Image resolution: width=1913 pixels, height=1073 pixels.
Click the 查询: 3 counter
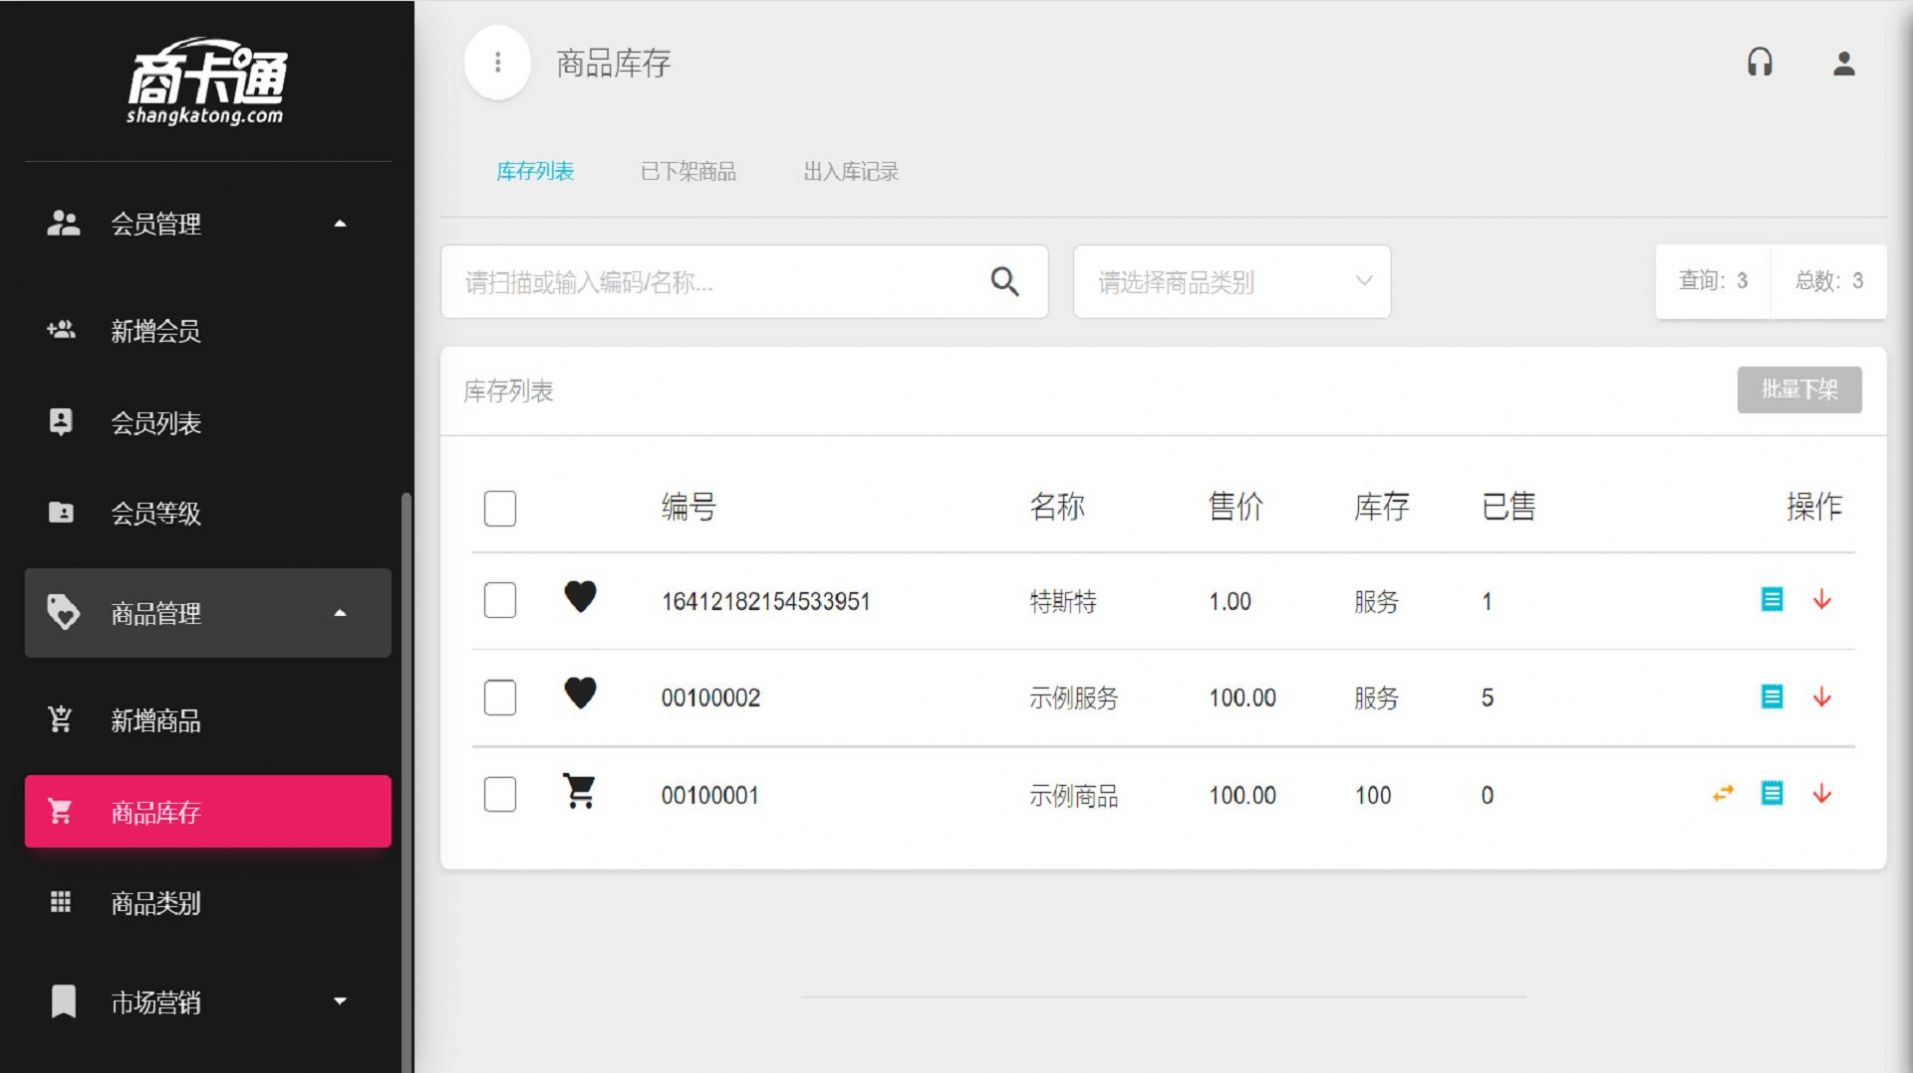pyautogui.click(x=1713, y=281)
